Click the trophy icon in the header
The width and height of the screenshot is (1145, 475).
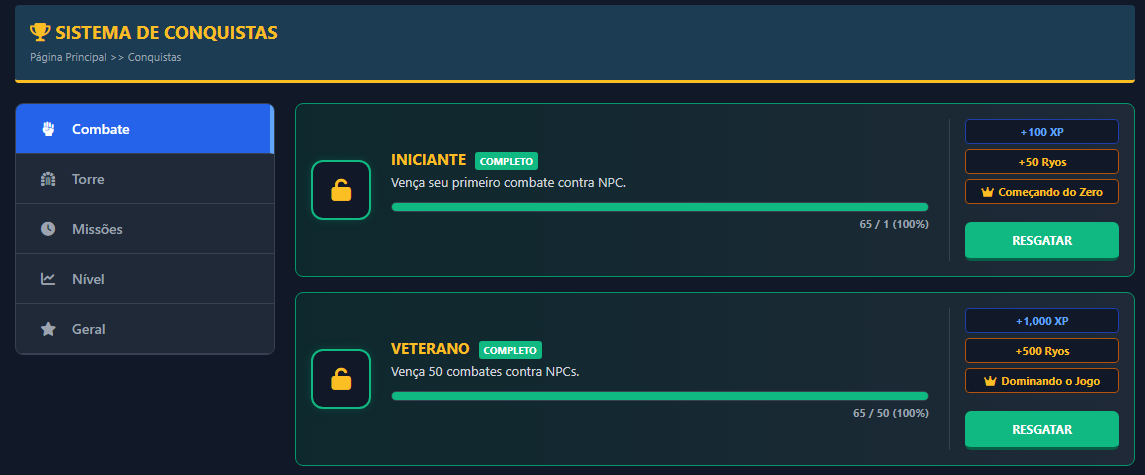(40, 33)
